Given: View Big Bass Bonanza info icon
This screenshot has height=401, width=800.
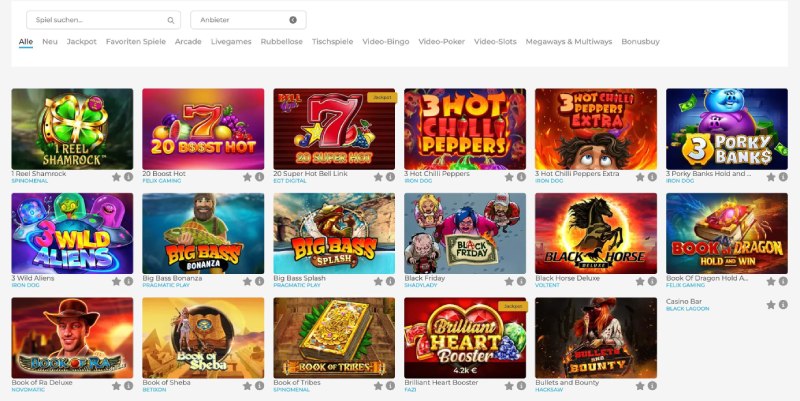Looking at the screenshot, I should (260, 282).
